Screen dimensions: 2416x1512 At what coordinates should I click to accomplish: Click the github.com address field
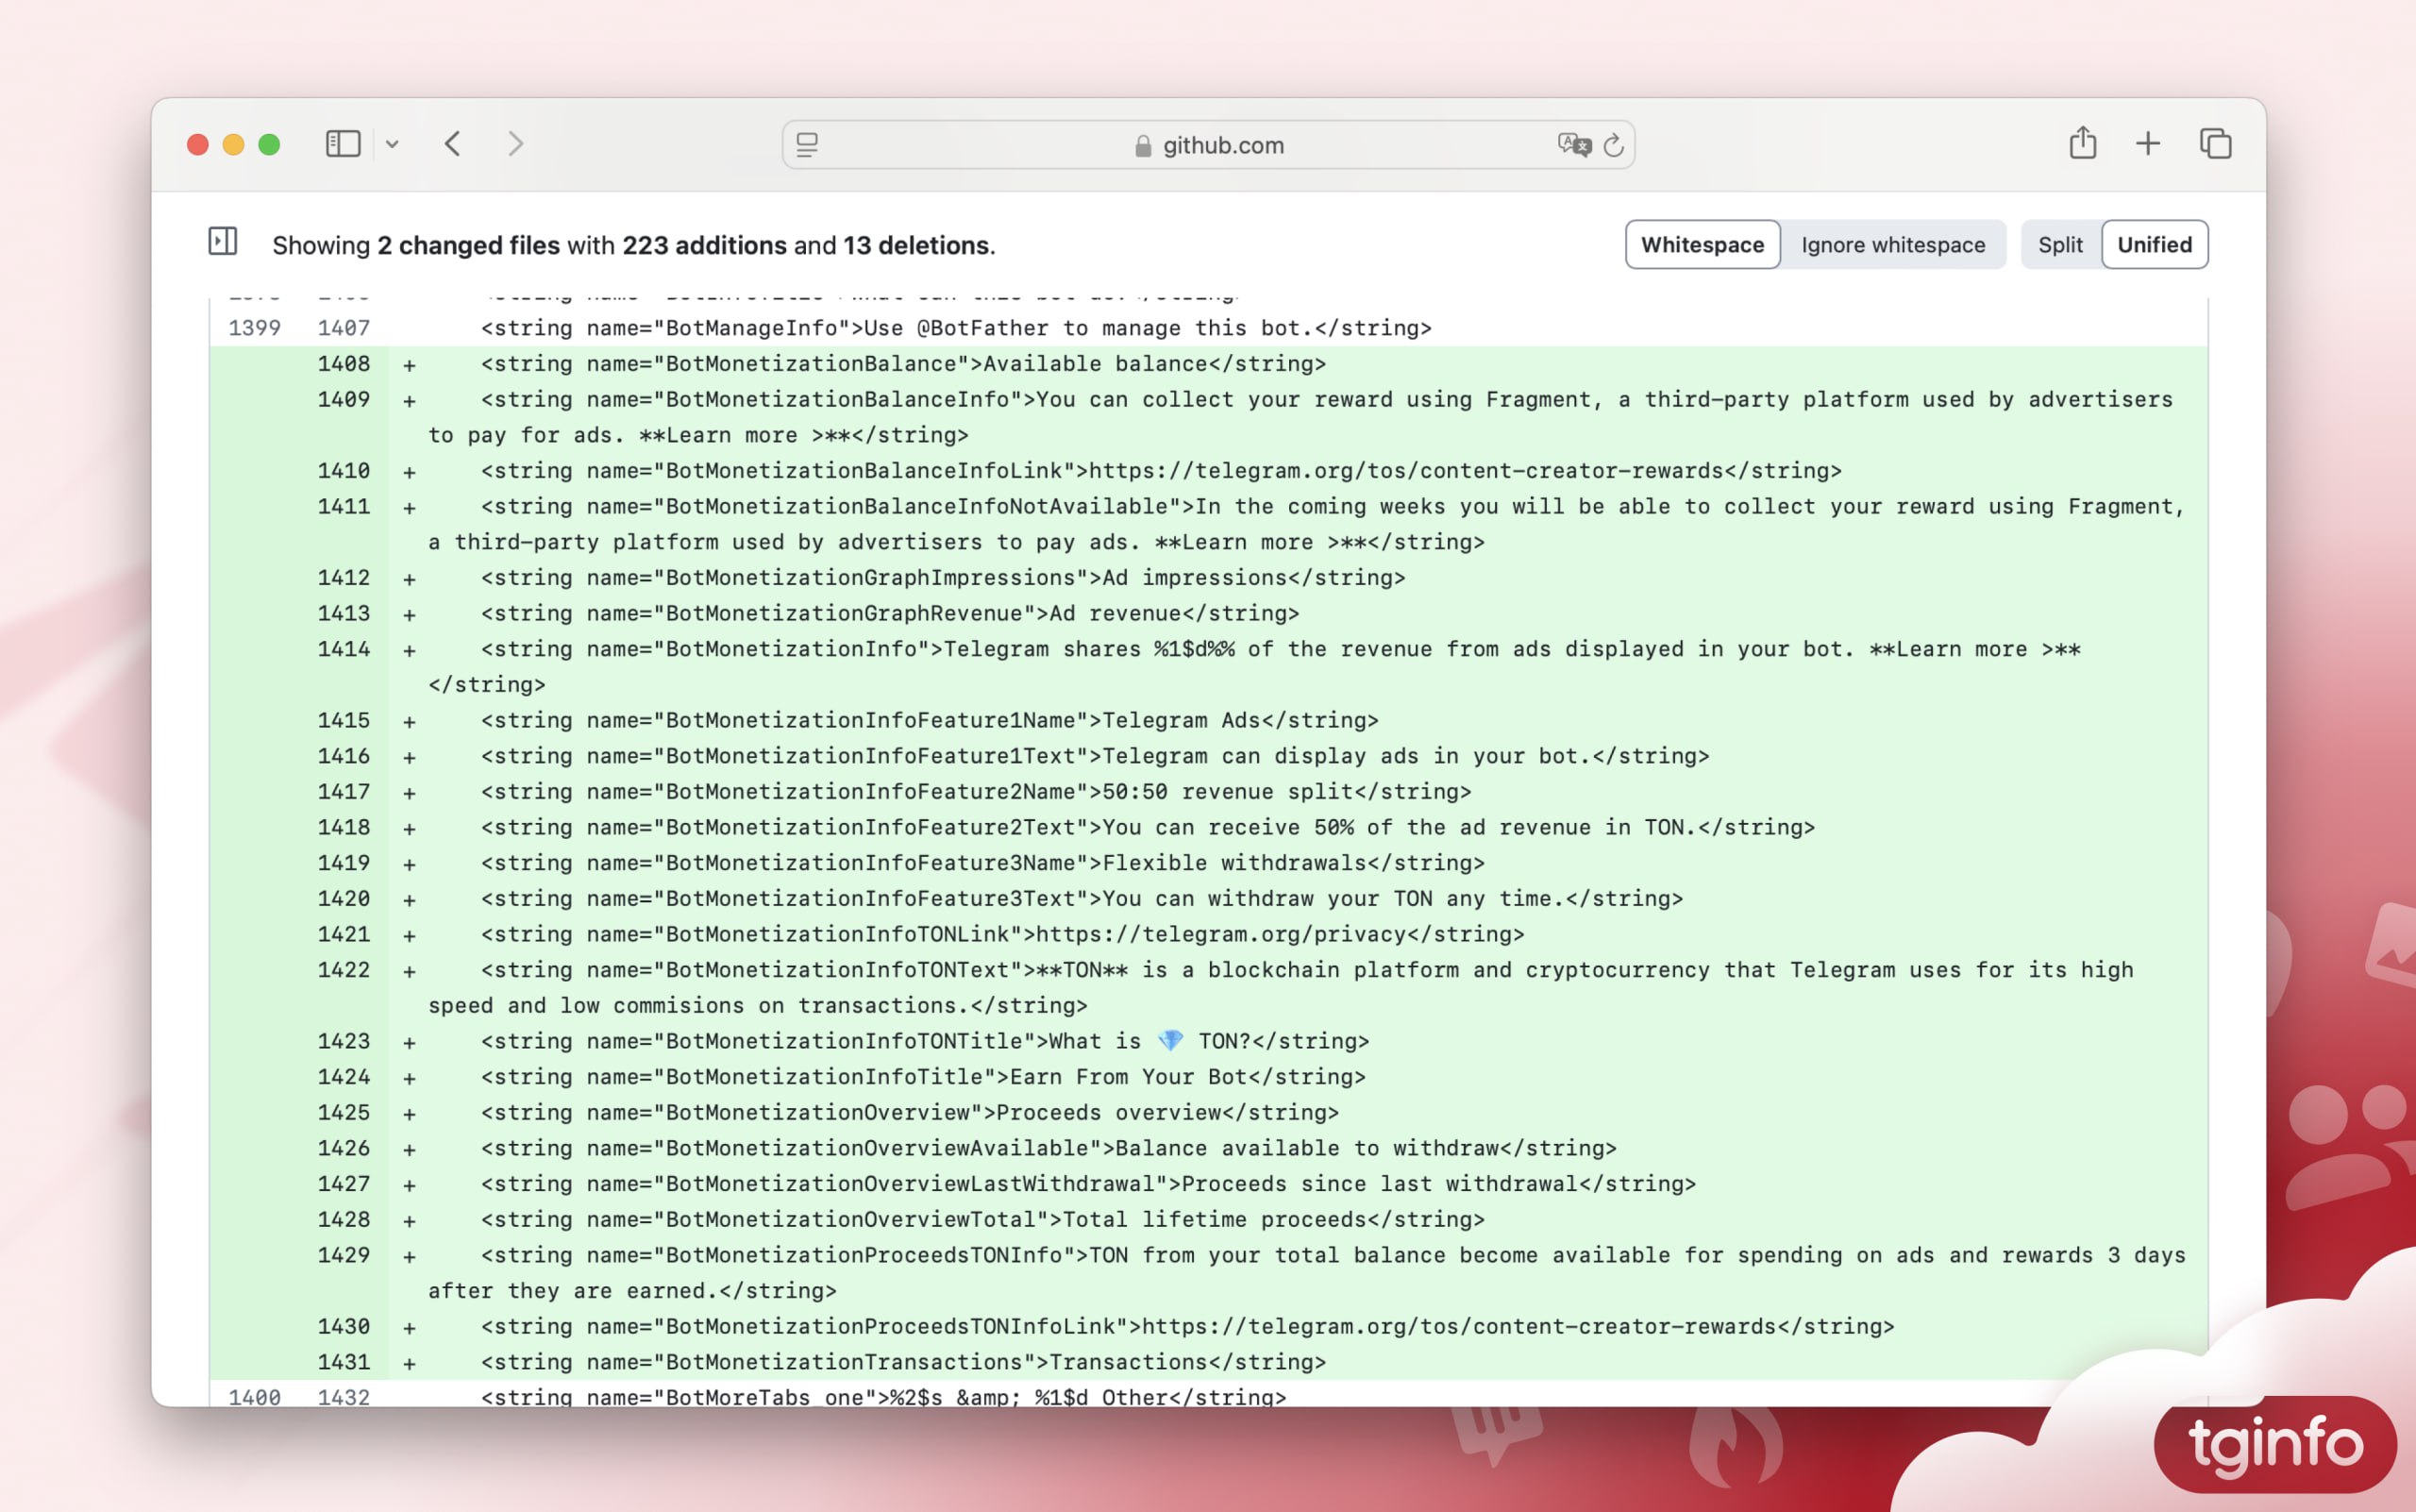[x=1208, y=145]
